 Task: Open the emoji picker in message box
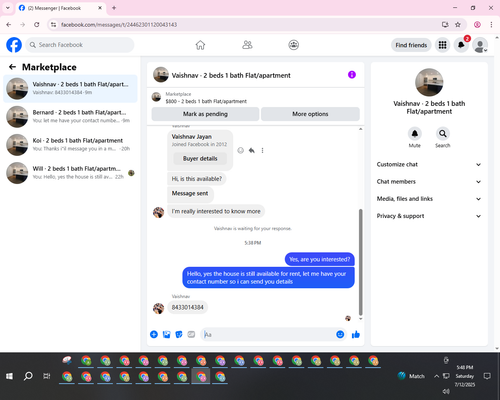340,334
